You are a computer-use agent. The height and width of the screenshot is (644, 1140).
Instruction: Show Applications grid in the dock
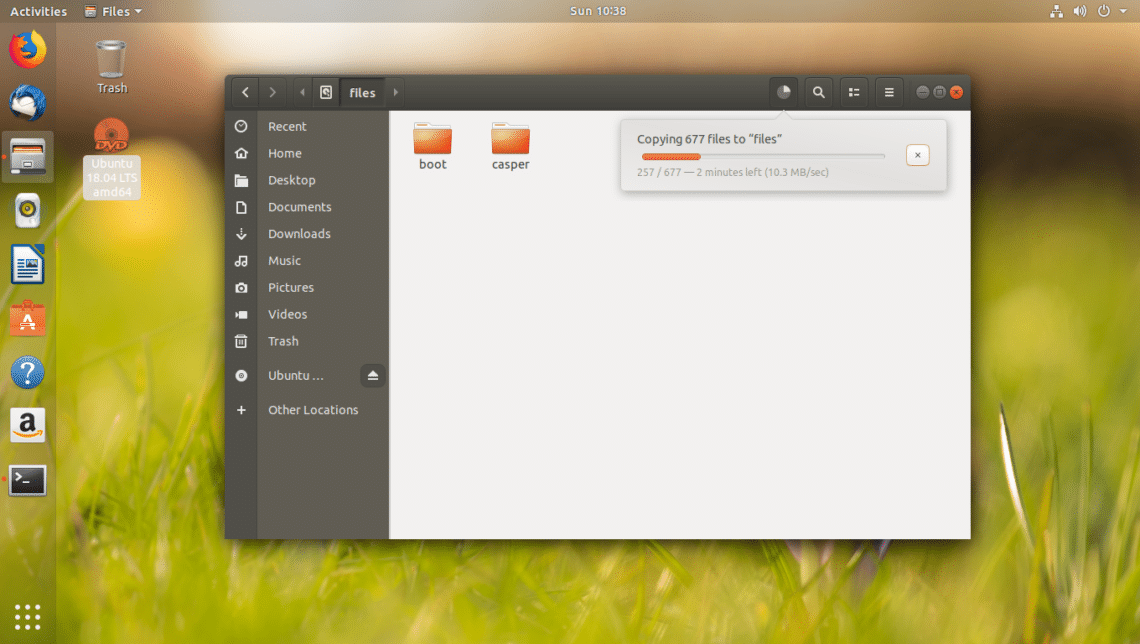[28, 617]
